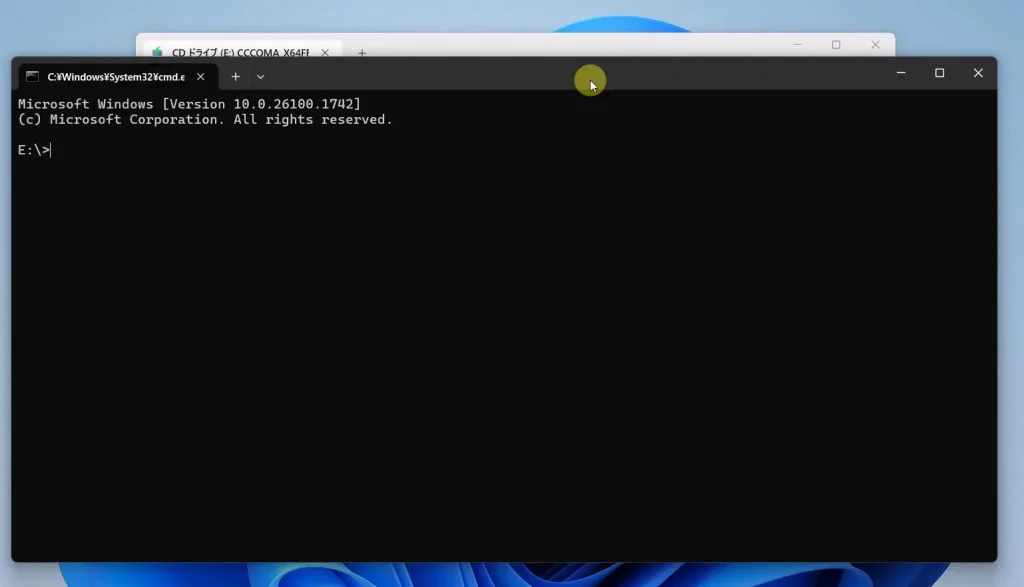Screen dimensions: 1024x587
Task: Expand the terminal profile dropdown chevron
Action: 260,76
